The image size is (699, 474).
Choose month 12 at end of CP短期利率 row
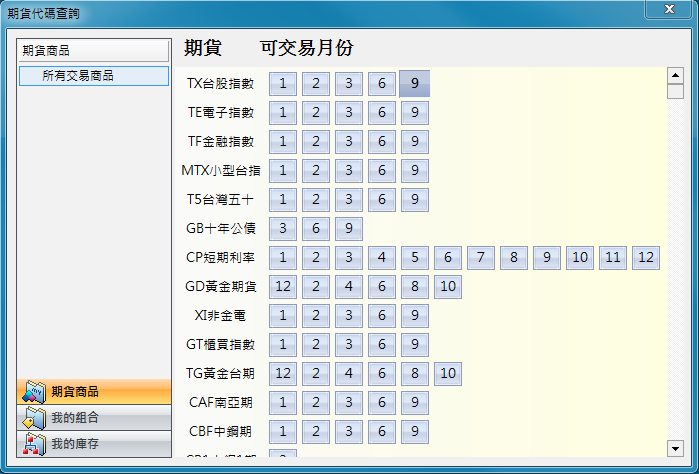[646, 258]
